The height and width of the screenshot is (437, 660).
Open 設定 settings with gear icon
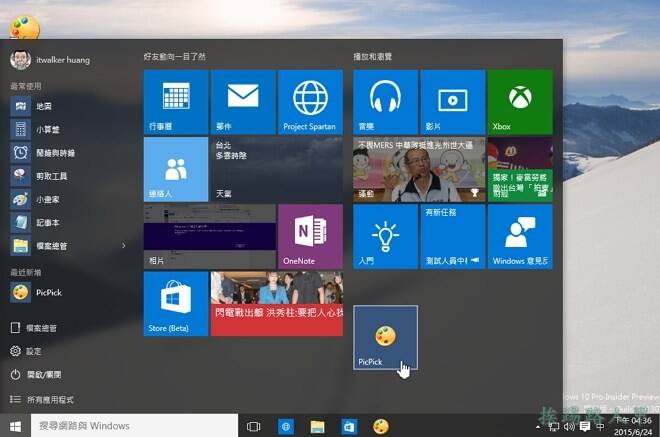coord(26,351)
